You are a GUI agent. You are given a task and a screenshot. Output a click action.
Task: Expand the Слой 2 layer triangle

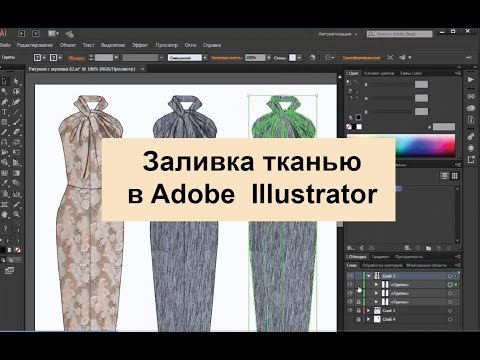point(369,310)
